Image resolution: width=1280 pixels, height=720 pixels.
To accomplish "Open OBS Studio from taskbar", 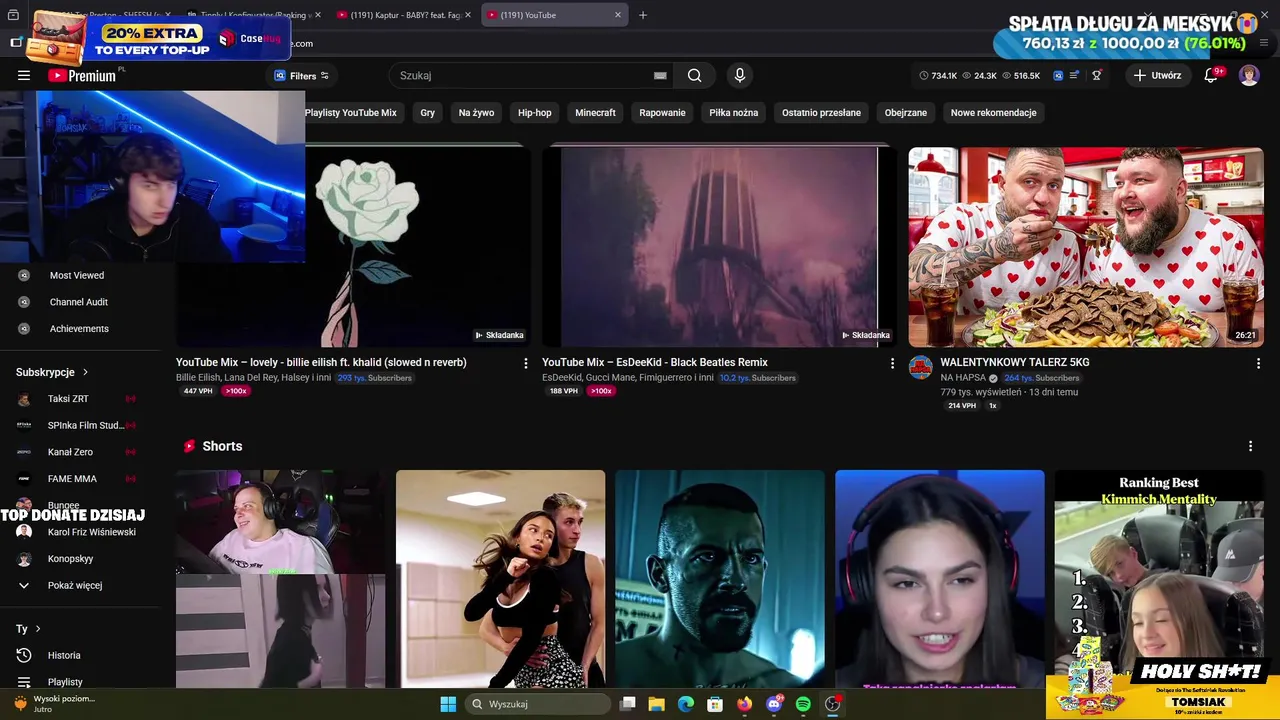I will (832, 704).
